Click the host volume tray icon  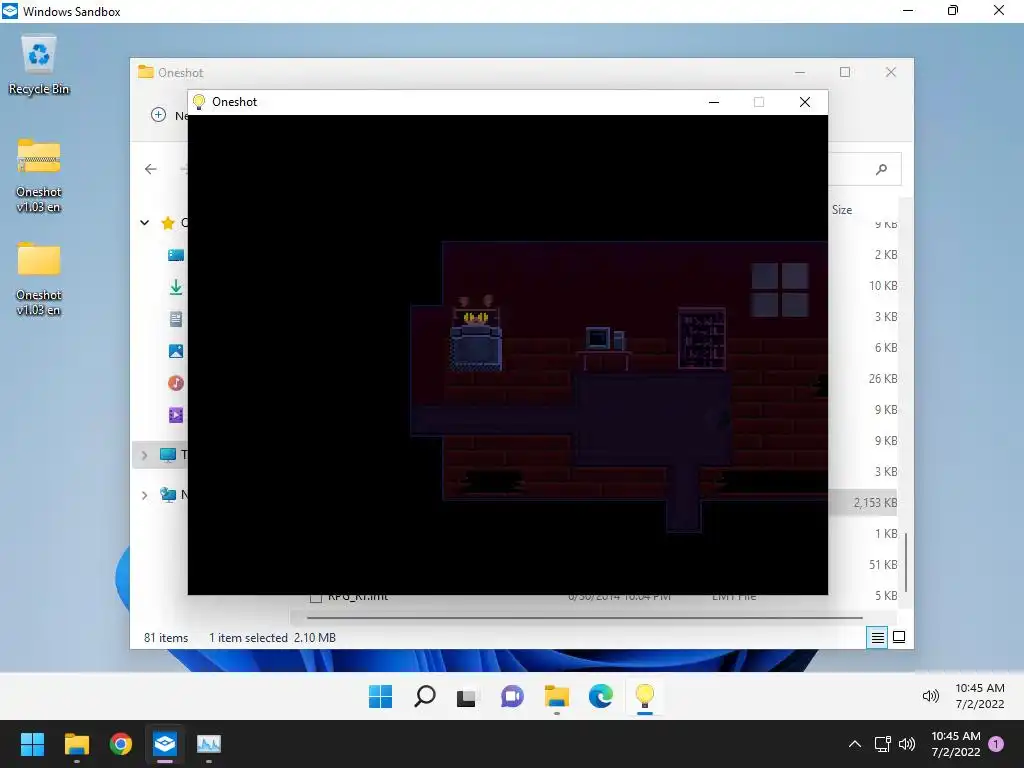point(907,744)
